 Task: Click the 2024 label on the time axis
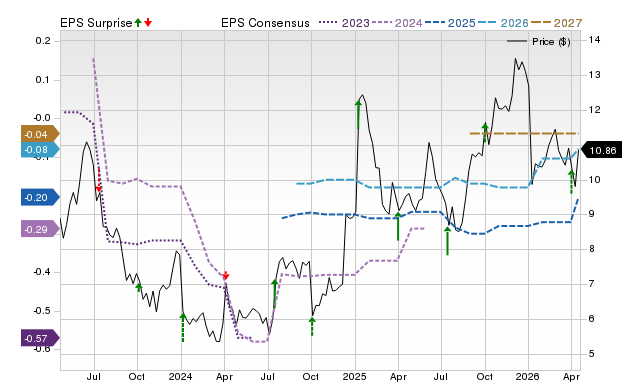coord(180,376)
